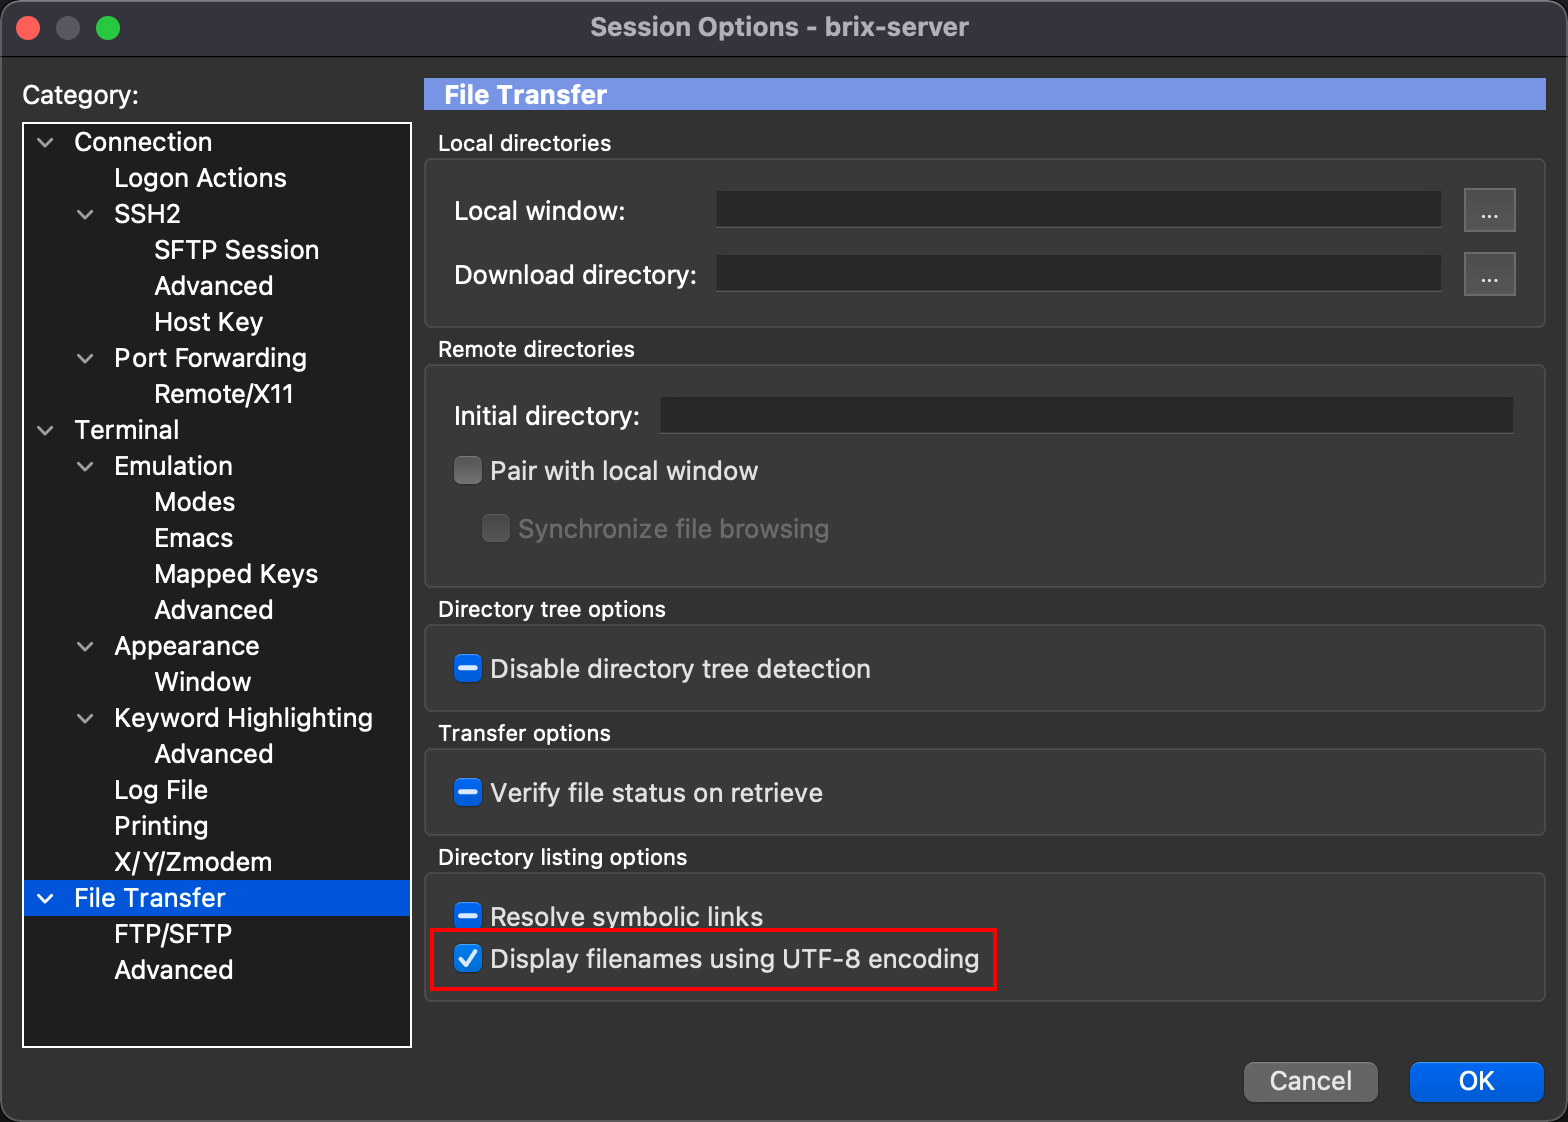
Task: Click the Local window text field
Action: [x=1078, y=211]
